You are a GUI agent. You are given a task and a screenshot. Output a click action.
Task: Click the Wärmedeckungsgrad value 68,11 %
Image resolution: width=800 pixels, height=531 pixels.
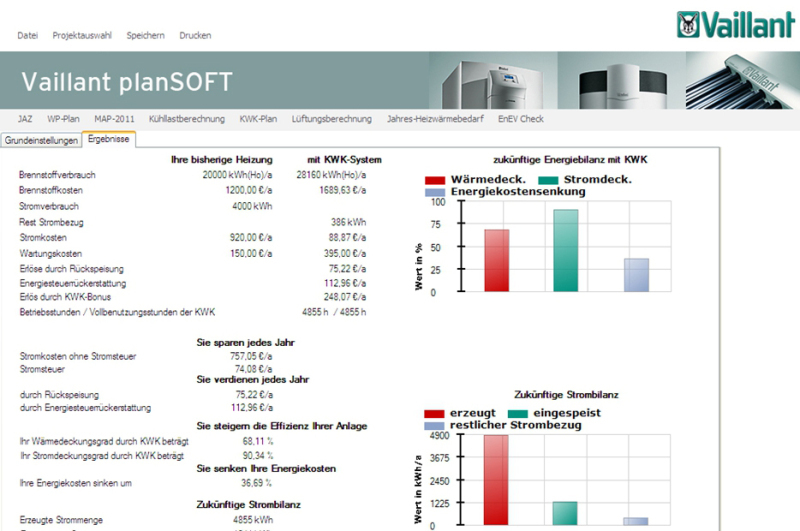pos(258,441)
